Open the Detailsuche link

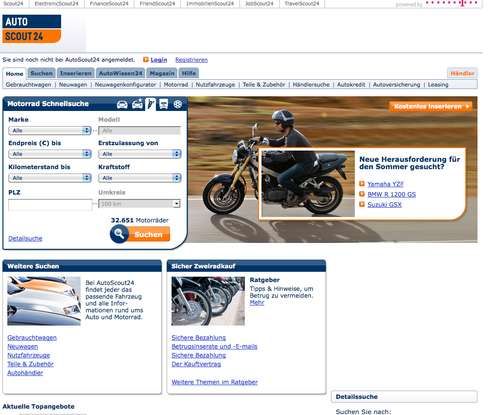click(x=25, y=238)
